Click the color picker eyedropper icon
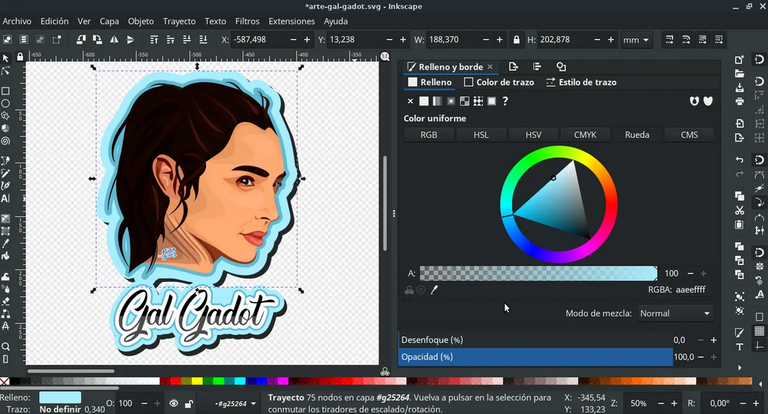Image resolution: width=768 pixels, height=414 pixels. [x=434, y=290]
